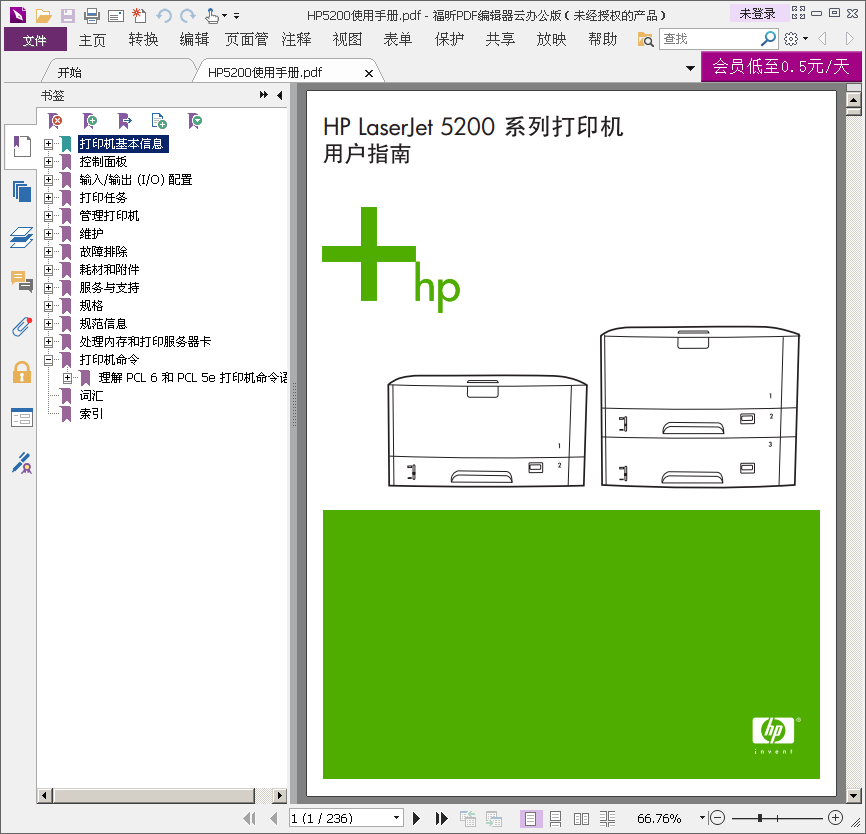The image size is (866, 834).
Task: Select the 服务与支持 bookmark
Action: pos(109,288)
